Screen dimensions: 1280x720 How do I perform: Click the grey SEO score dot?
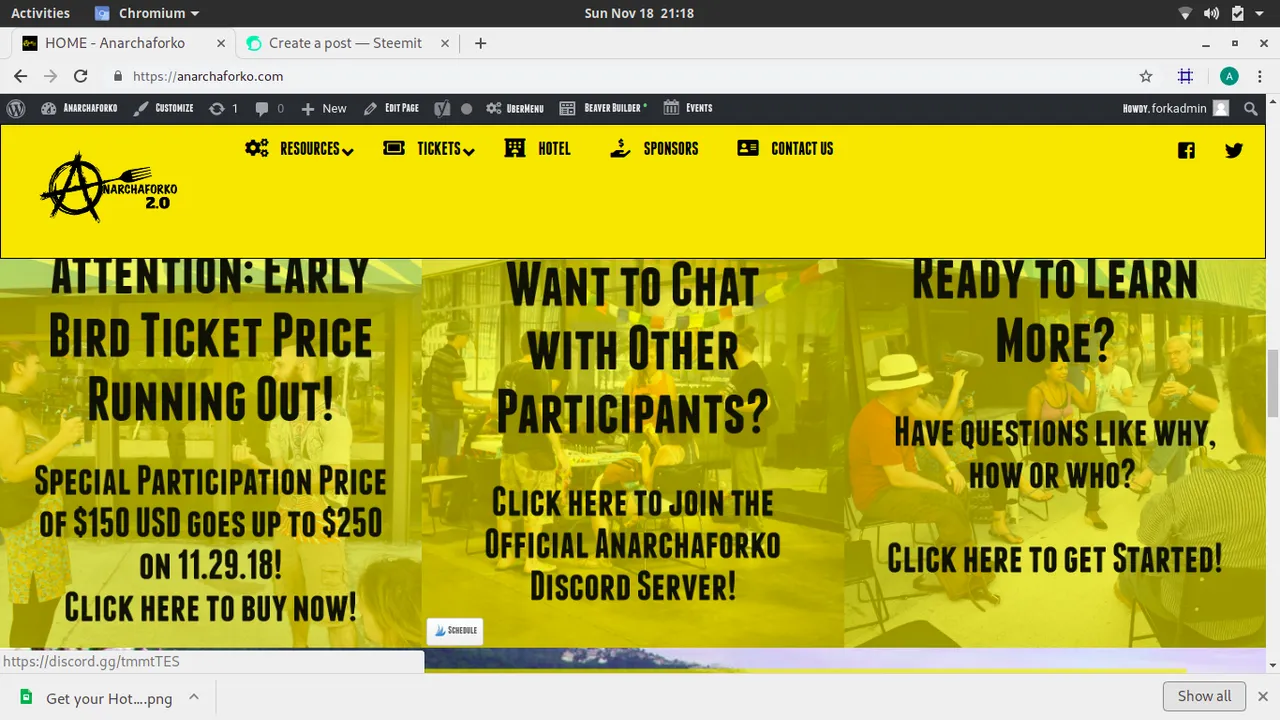pos(466,108)
